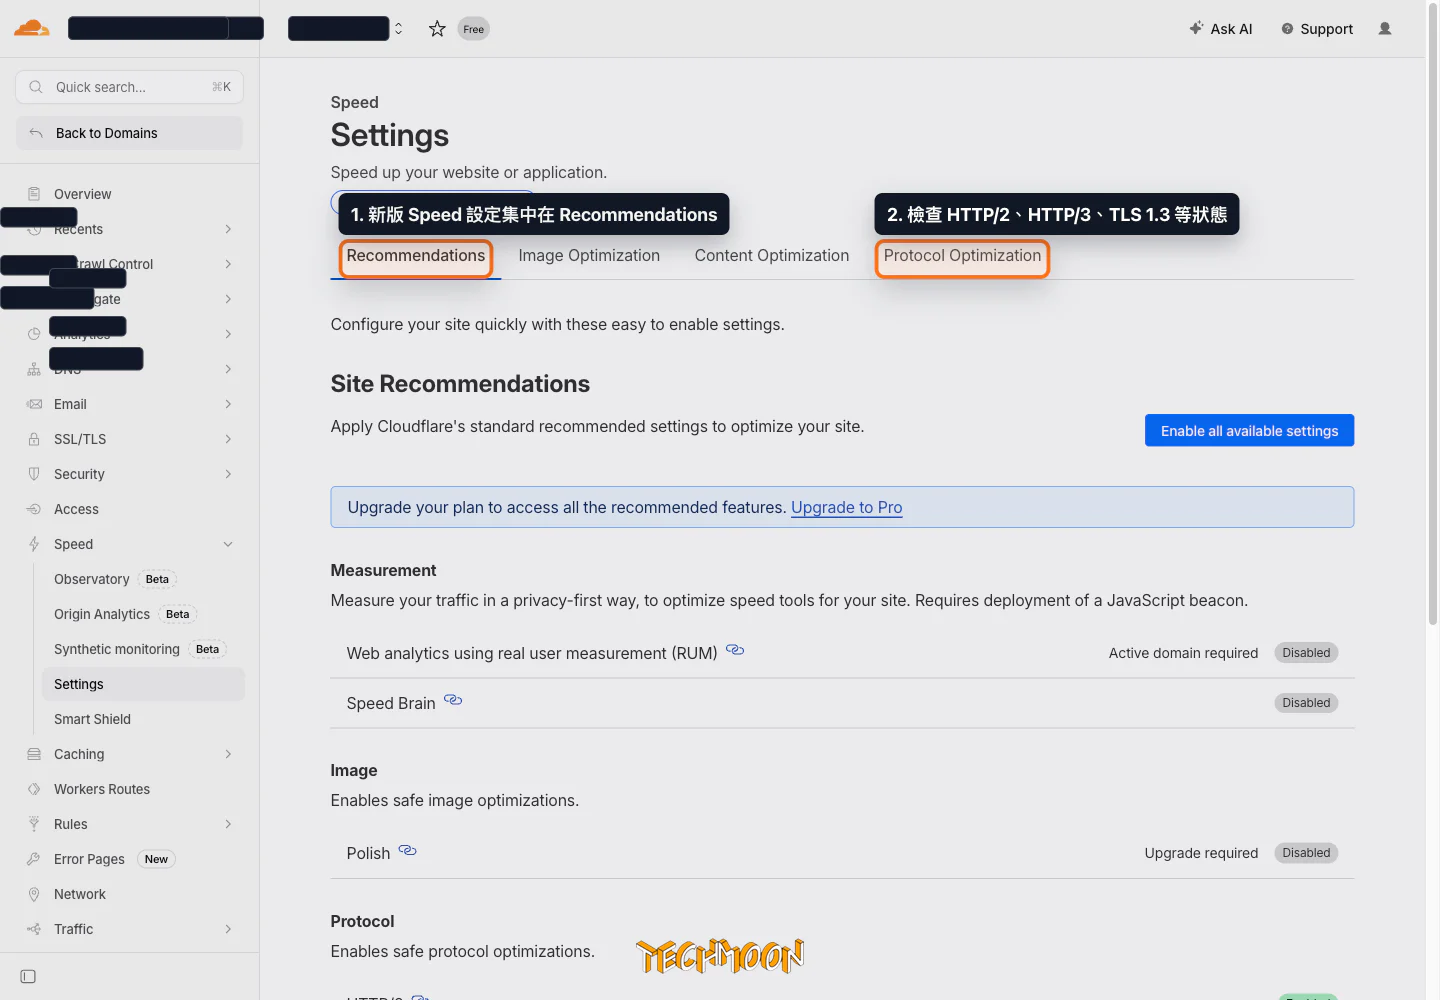1440x1000 pixels.
Task: Click the Back to Domains button
Action: [x=129, y=133]
